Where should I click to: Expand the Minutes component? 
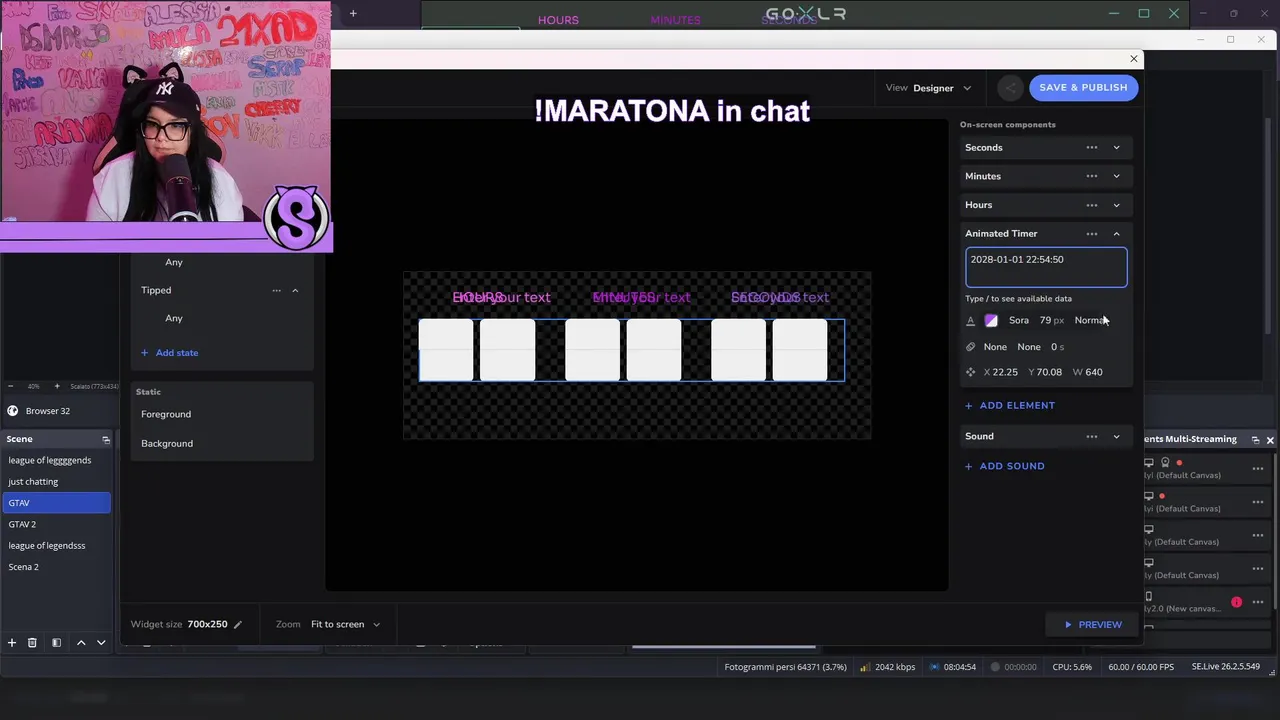click(x=1117, y=176)
